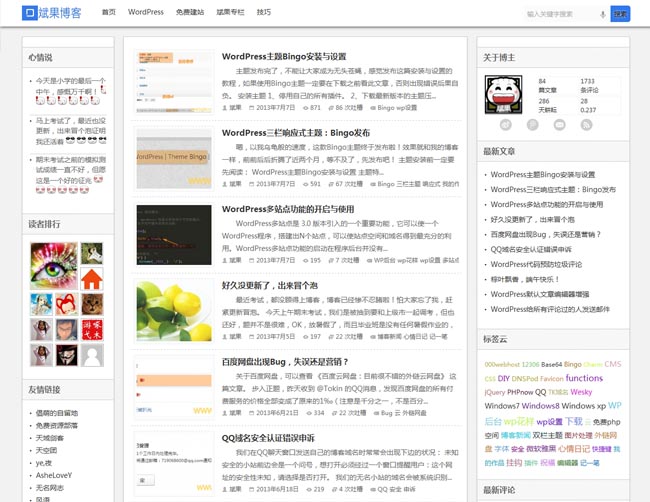Go to the 首页 home menu item
Screen dimensions: 650x502
[x=109, y=12]
